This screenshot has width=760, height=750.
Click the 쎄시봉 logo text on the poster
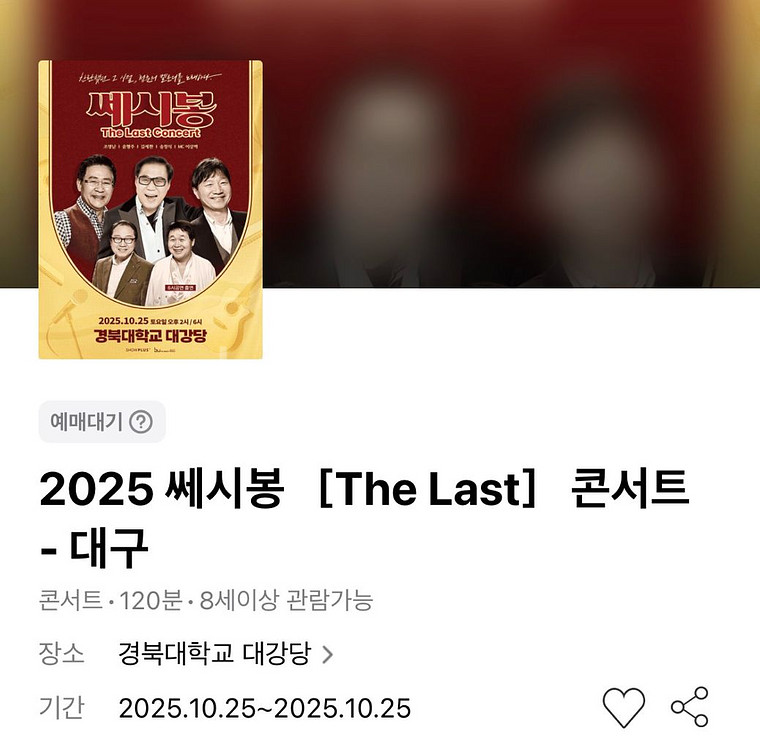click(151, 109)
